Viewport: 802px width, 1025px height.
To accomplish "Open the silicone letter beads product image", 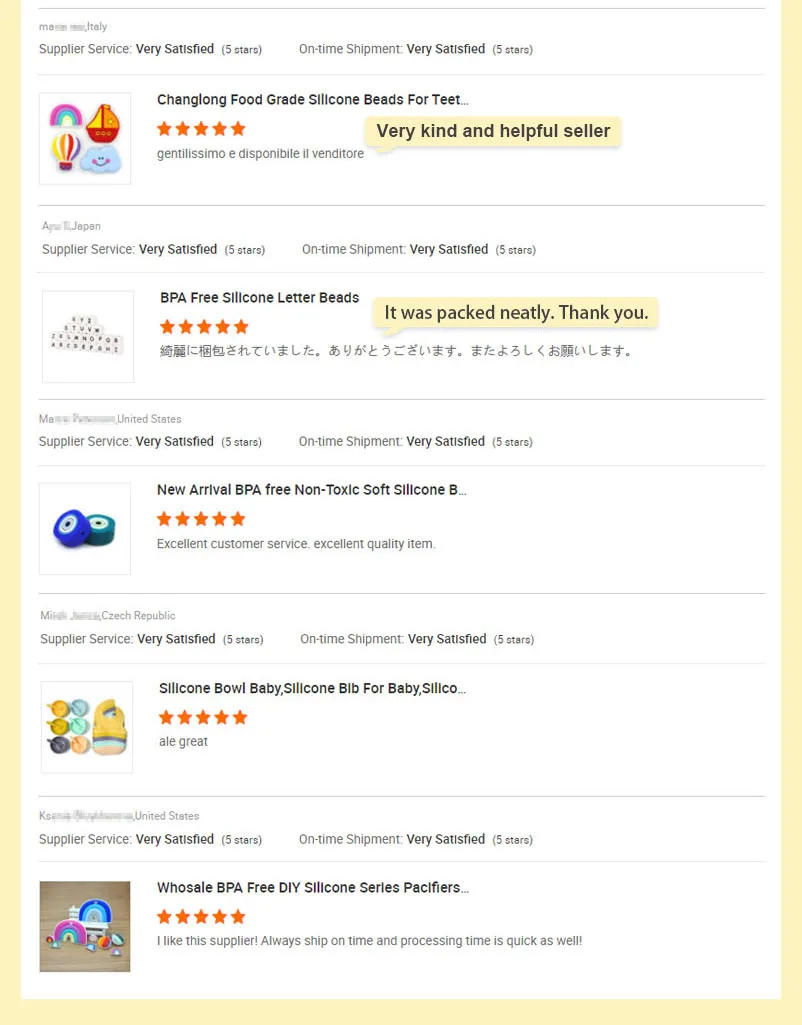I will [88, 337].
